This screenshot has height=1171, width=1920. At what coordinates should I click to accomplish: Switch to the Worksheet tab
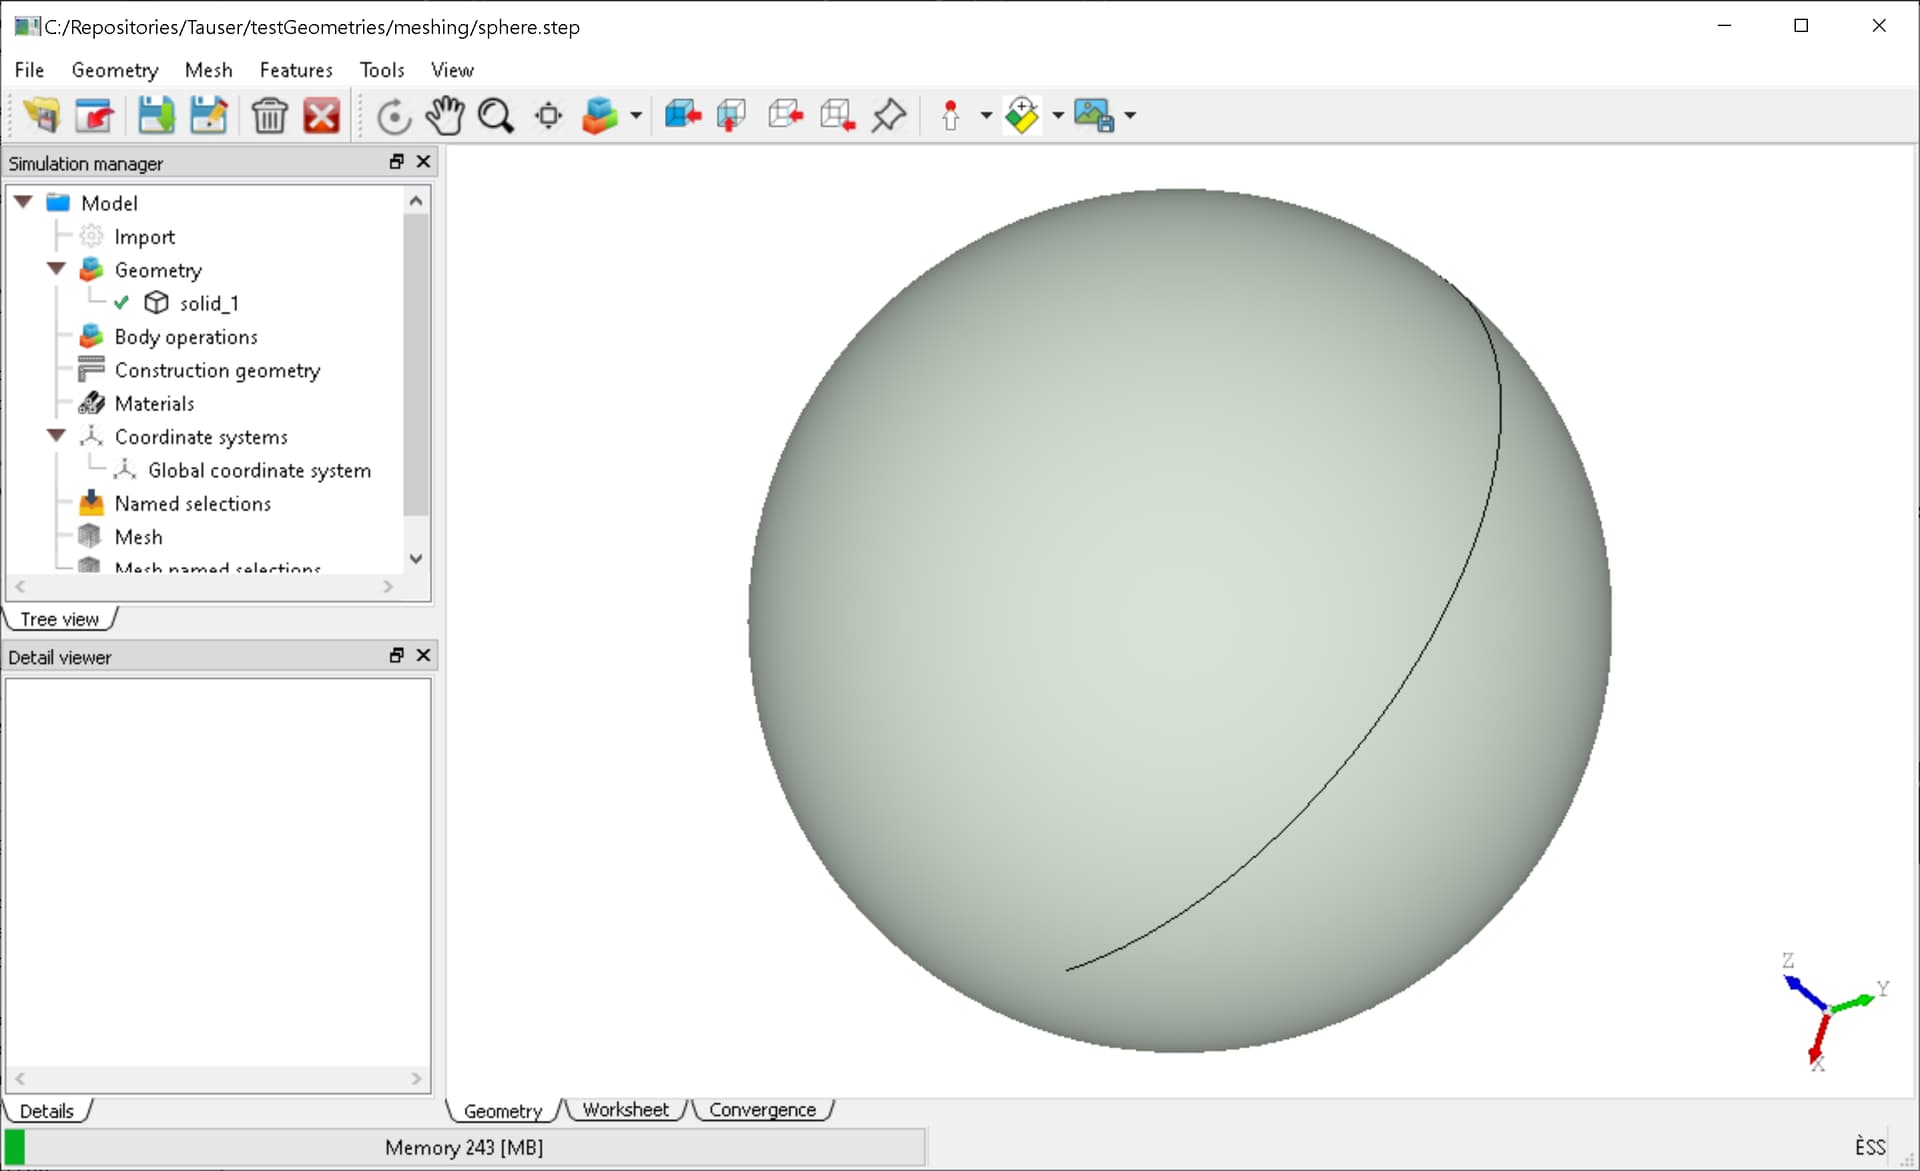pyautogui.click(x=626, y=1110)
